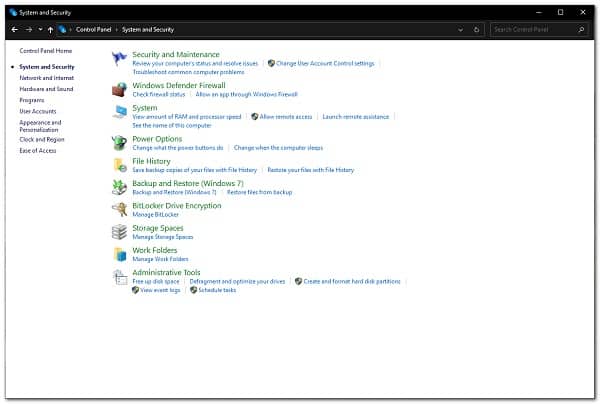This screenshot has width=600, height=404.
Task: Click the Security and Maintenance flag icon
Action: tap(119, 59)
